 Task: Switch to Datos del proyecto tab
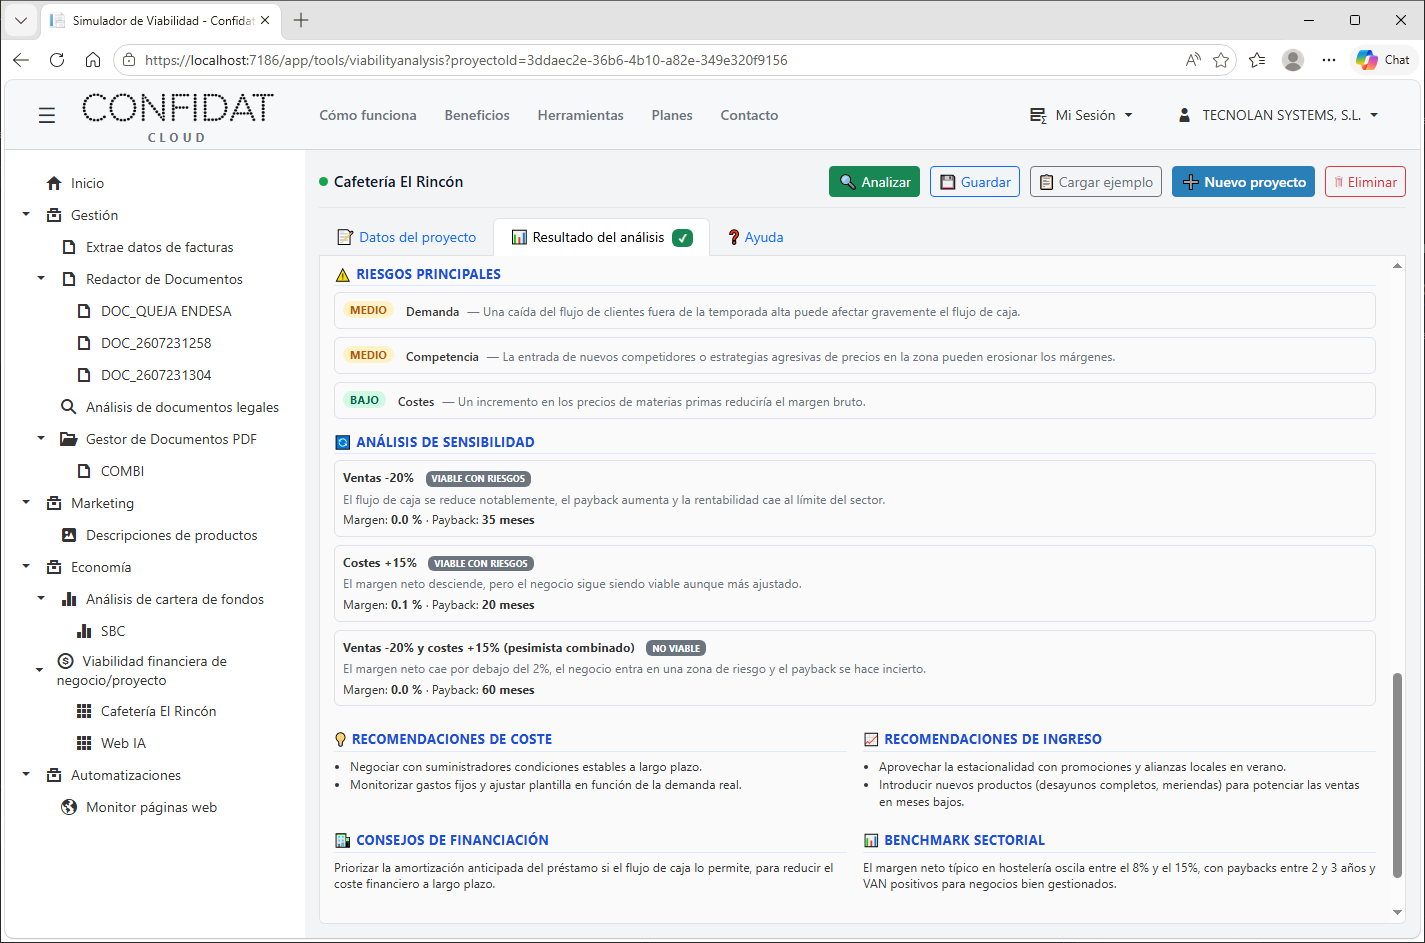point(406,238)
